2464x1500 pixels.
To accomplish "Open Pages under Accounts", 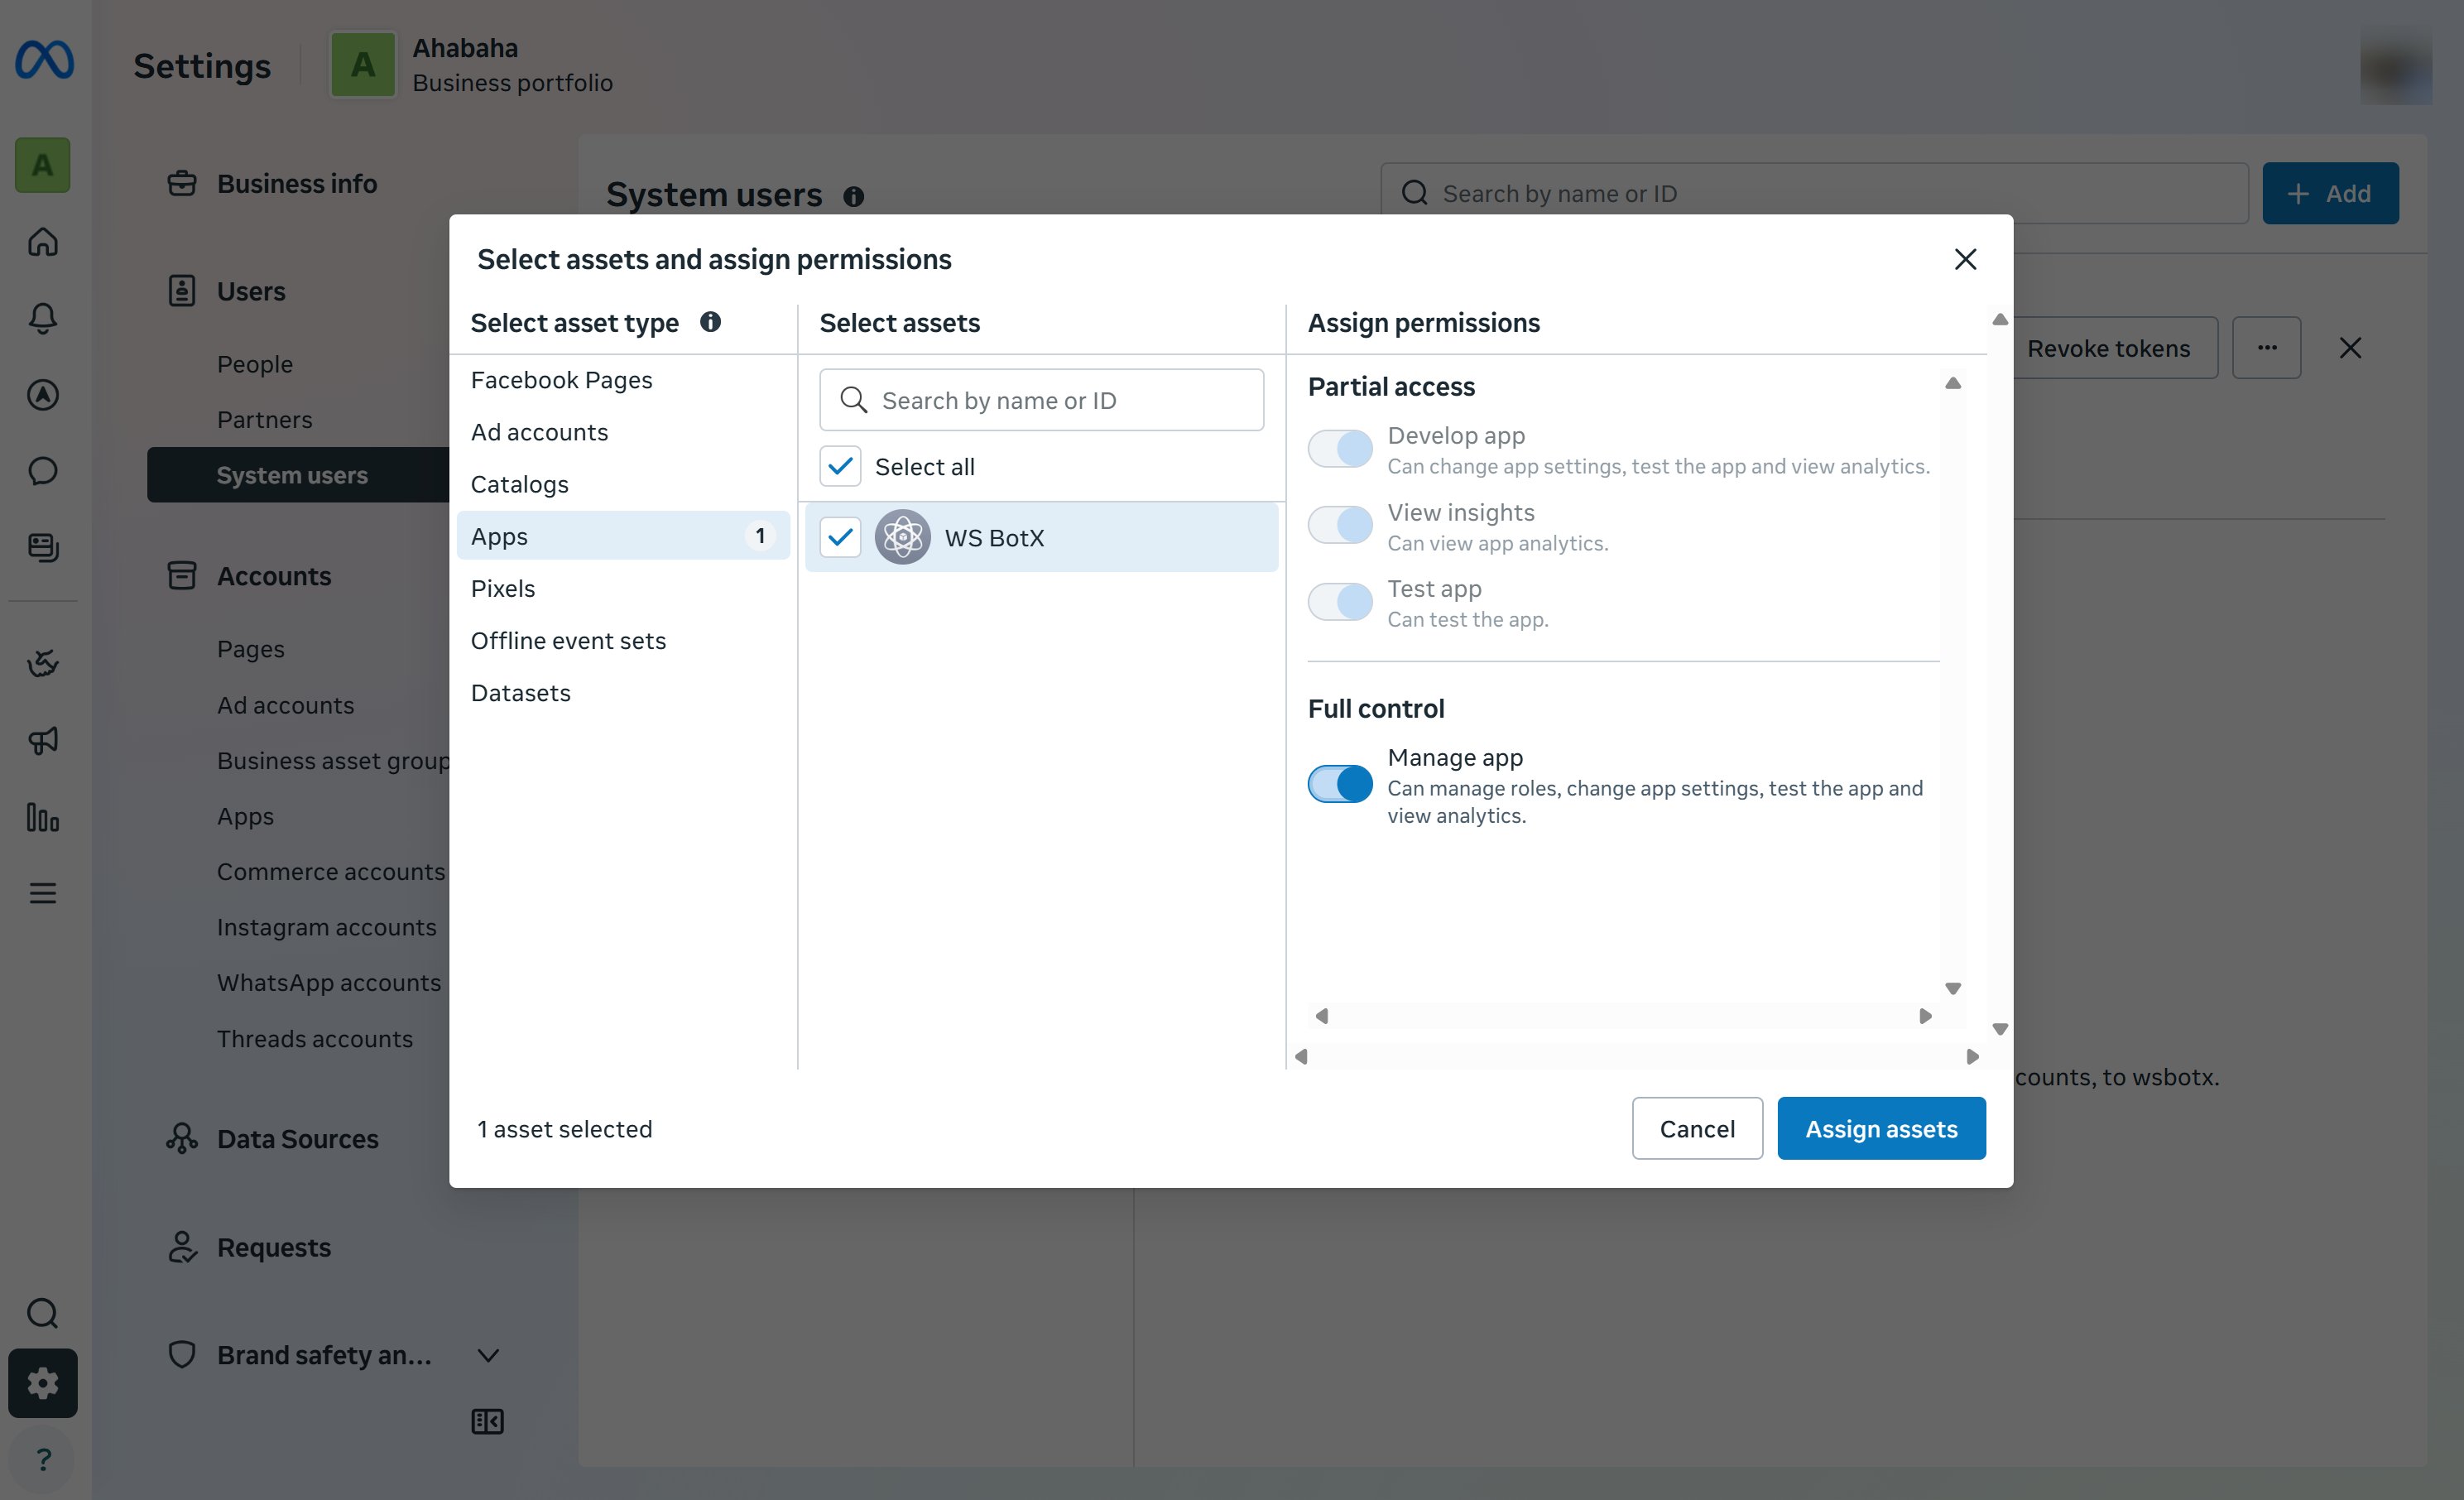I will coord(251,649).
